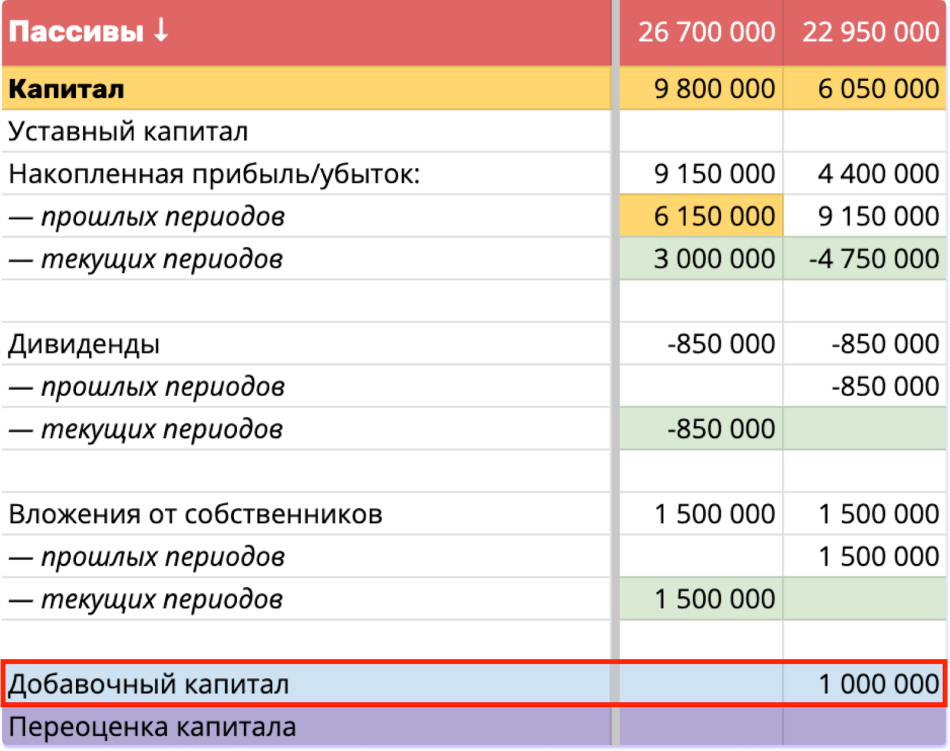Click the Уставный капитал row label
Image resolution: width=950 pixels, height=751 pixels.
click(x=128, y=131)
